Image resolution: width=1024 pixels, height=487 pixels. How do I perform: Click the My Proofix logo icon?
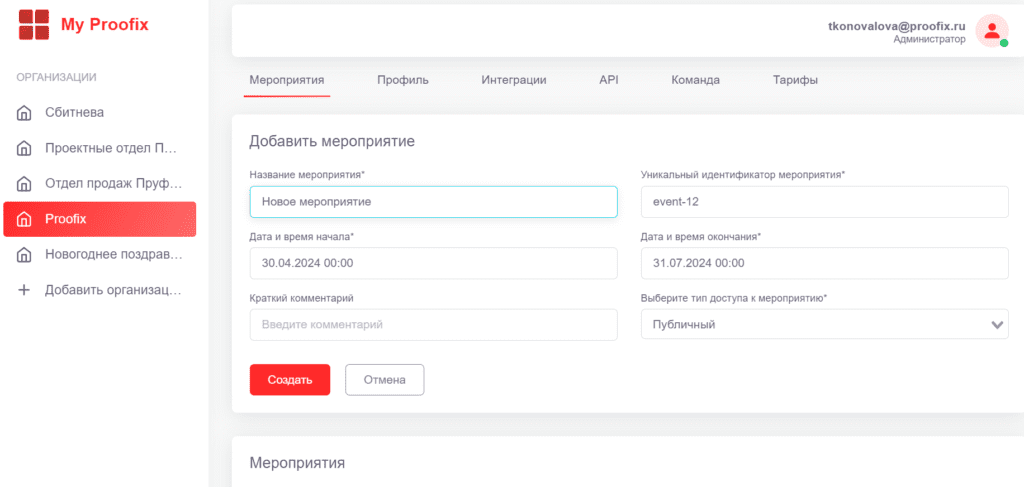[33, 25]
